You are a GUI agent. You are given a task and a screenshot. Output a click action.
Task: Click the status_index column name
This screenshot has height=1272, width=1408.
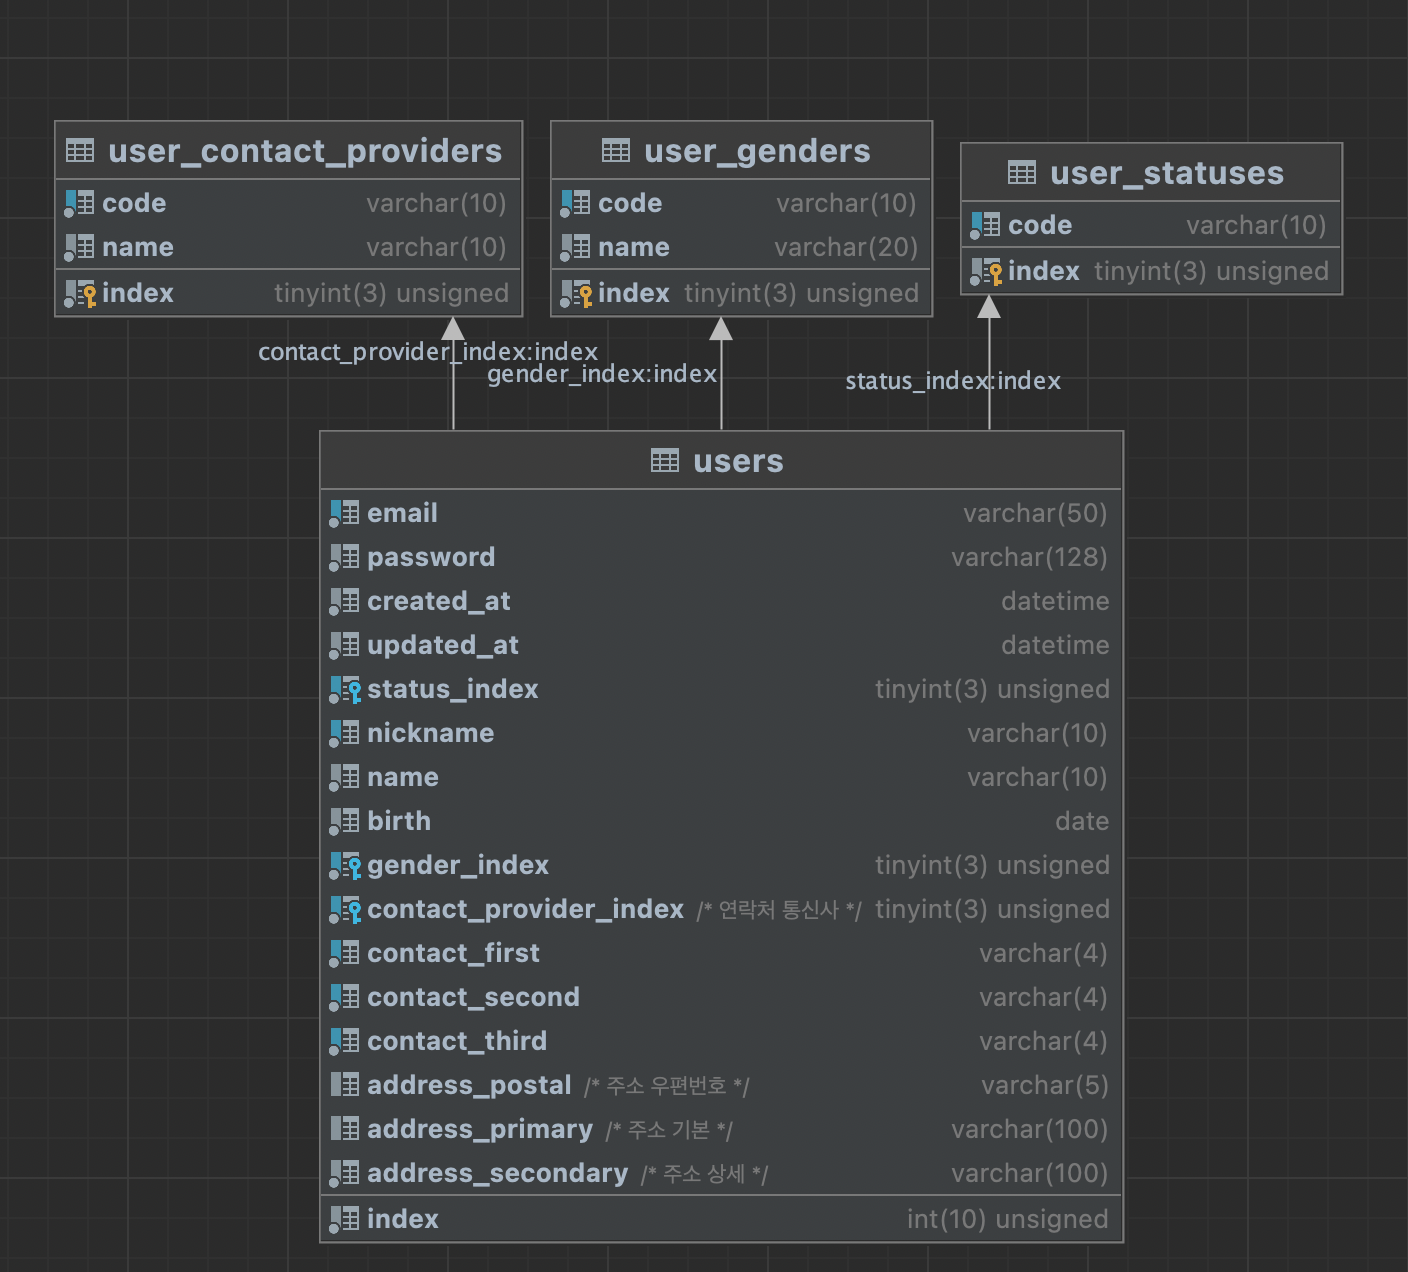click(x=452, y=689)
